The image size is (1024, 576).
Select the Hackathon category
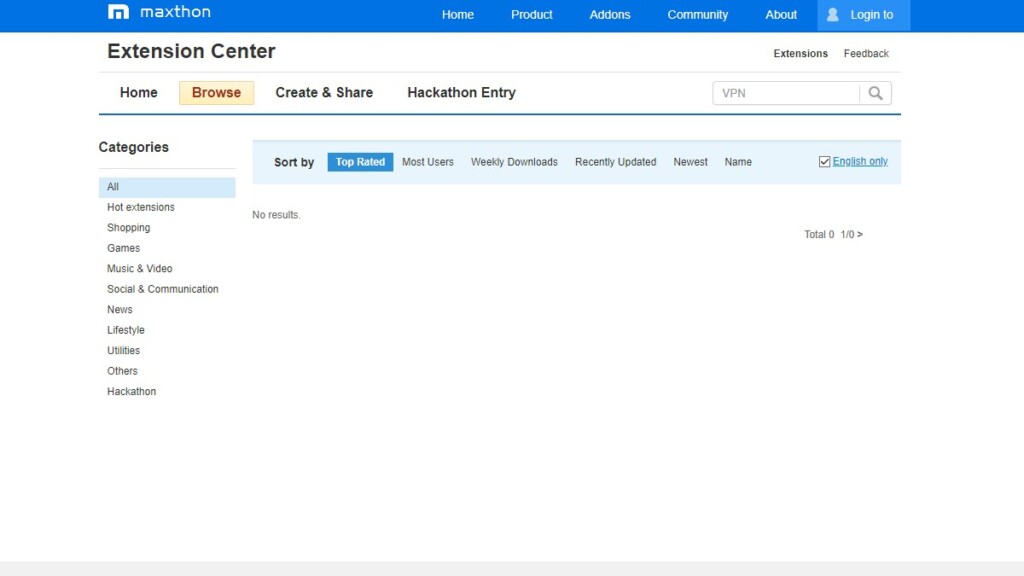131,392
